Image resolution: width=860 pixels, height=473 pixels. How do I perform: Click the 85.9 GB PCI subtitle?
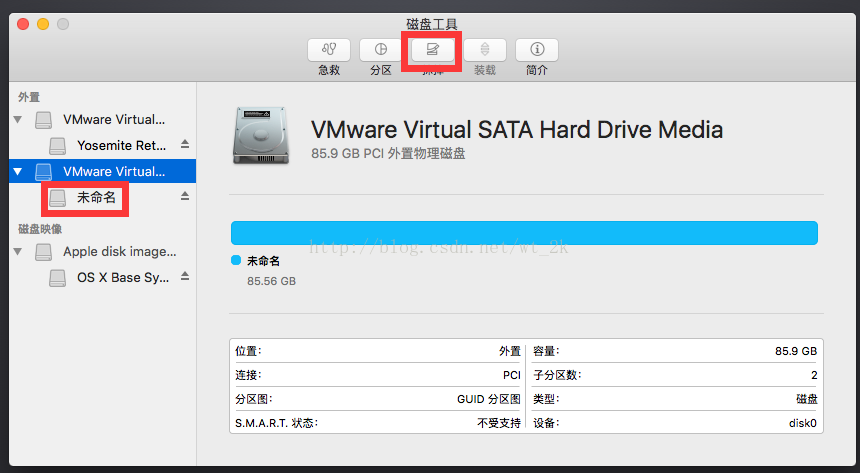click(388, 154)
